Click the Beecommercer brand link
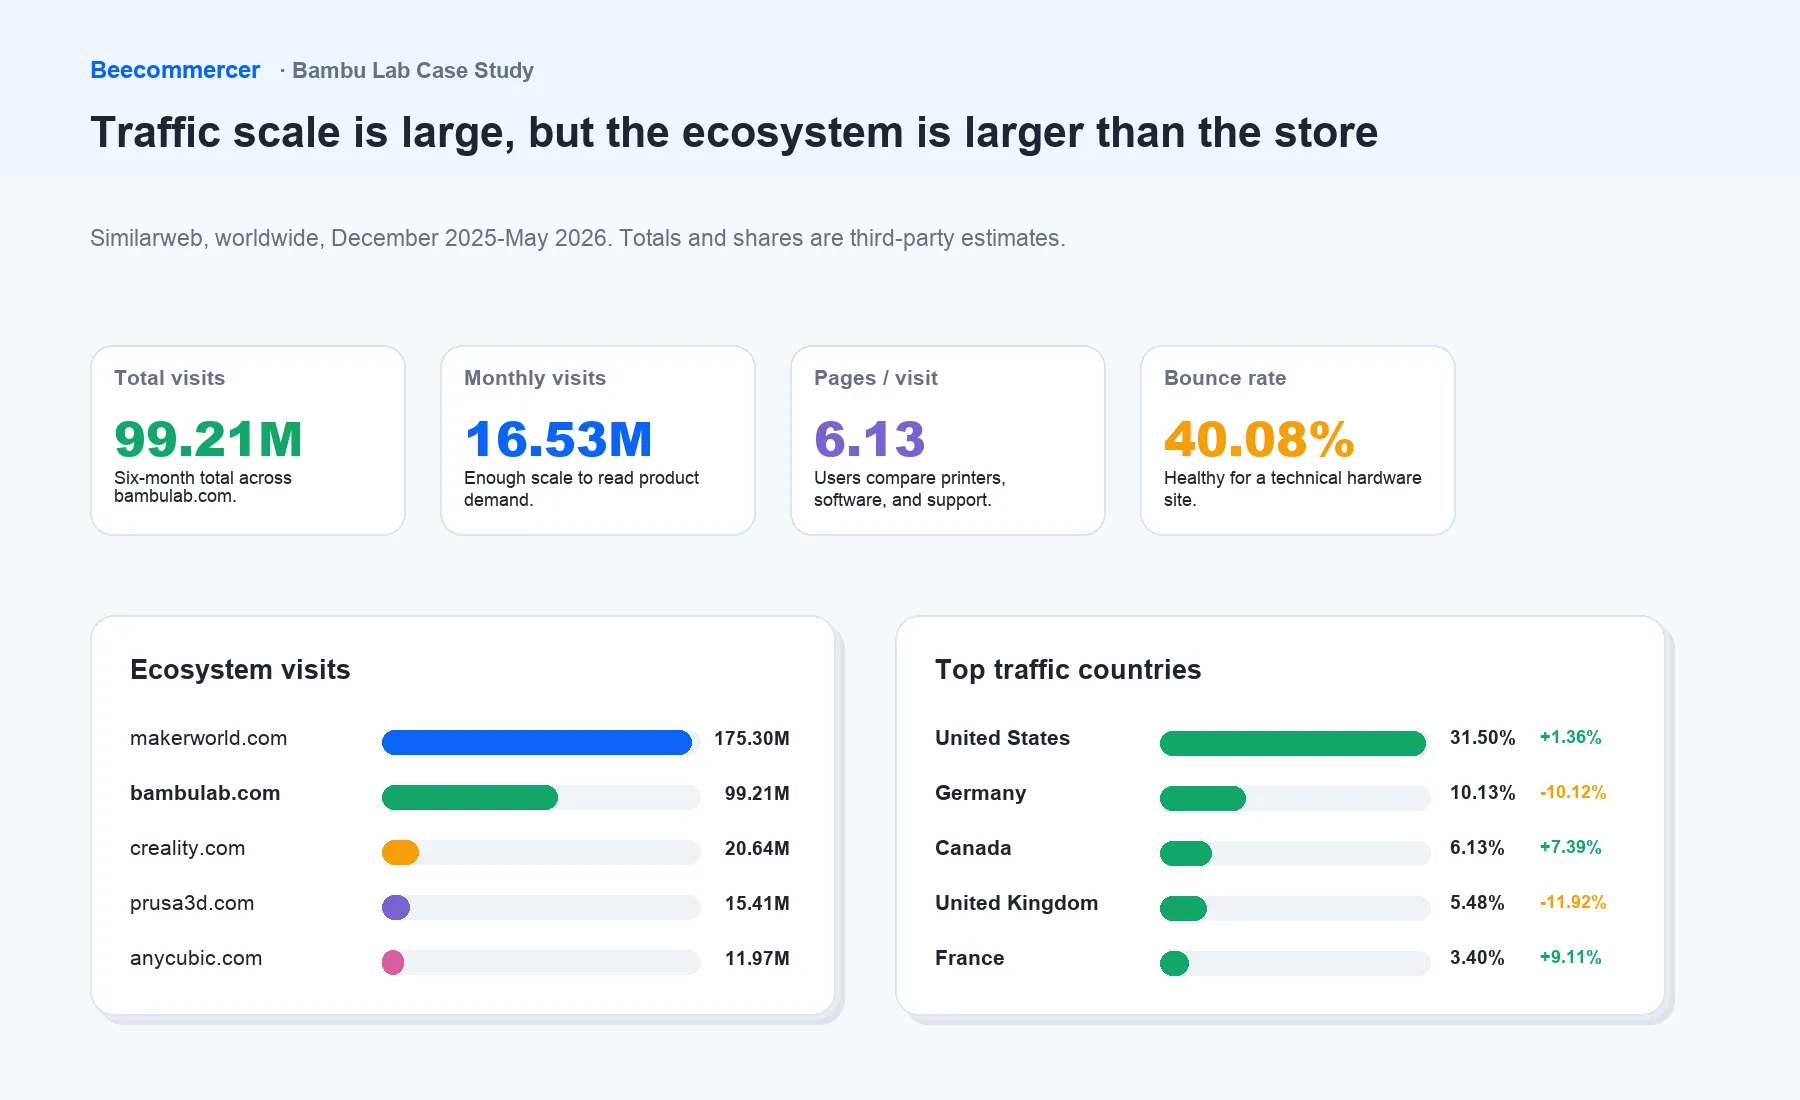Image resolution: width=1800 pixels, height=1100 pixels. (175, 70)
